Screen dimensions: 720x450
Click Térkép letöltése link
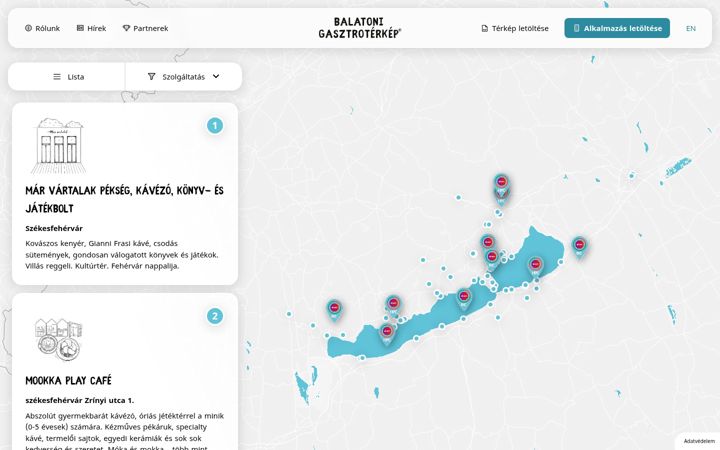pyautogui.click(x=515, y=28)
